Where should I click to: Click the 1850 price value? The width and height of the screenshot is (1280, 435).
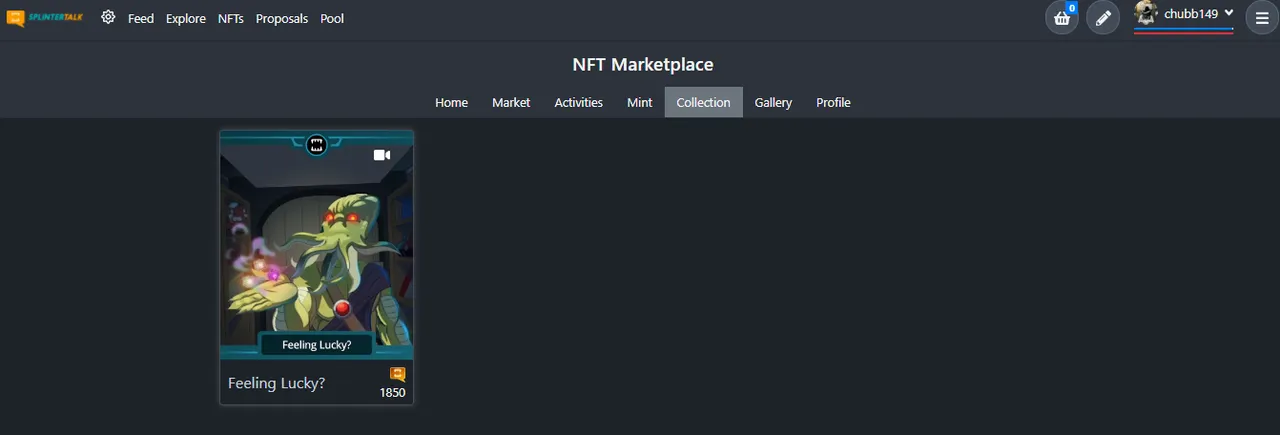(393, 393)
